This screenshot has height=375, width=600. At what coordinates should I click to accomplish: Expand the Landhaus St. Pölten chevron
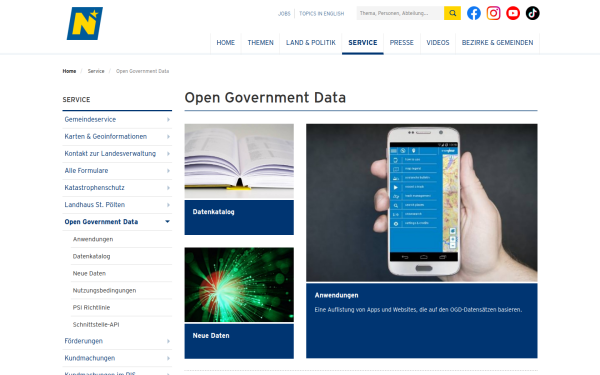click(168, 205)
